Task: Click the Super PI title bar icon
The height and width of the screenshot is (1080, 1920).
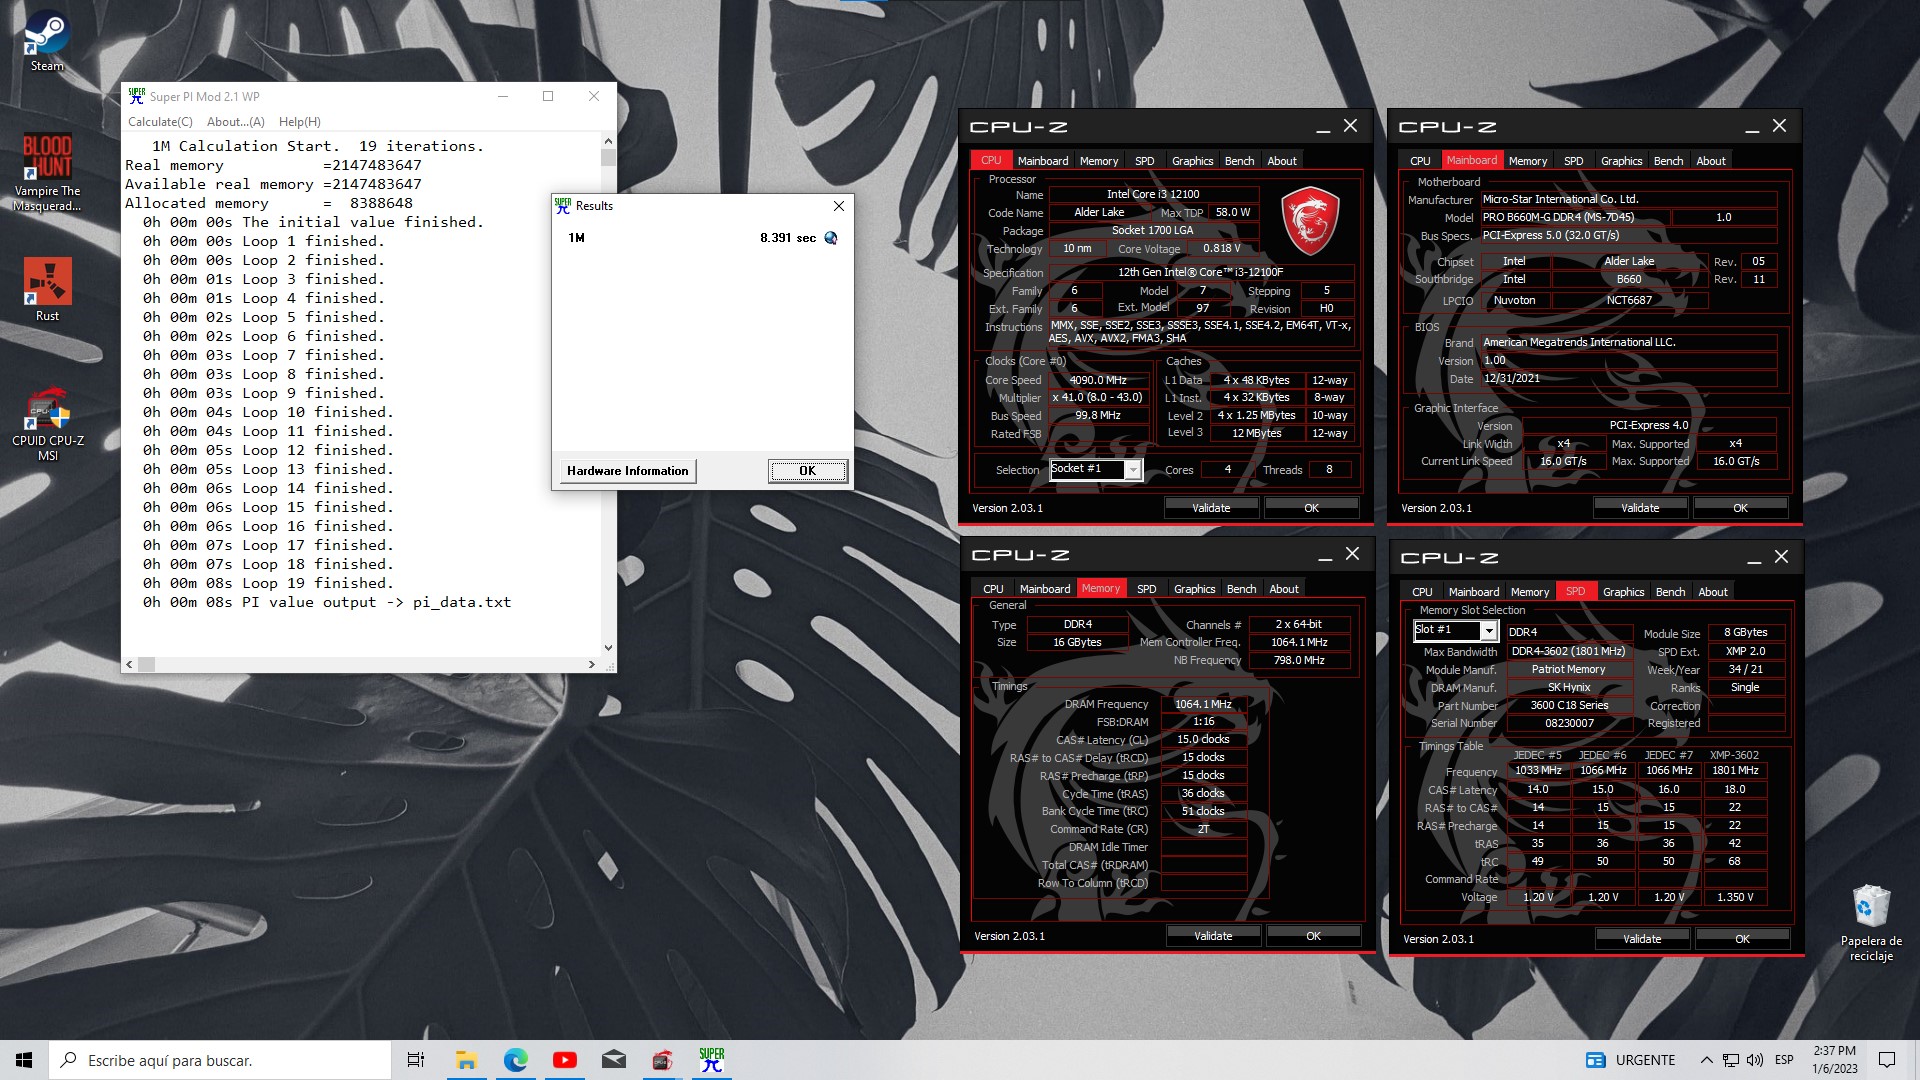Action: click(137, 96)
